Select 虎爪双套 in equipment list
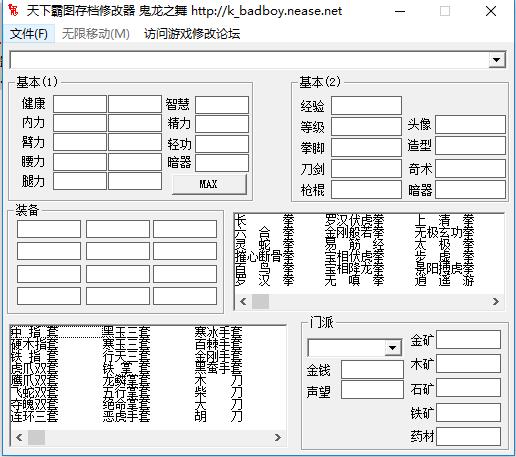The image size is (516, 457). pos(34,368)
